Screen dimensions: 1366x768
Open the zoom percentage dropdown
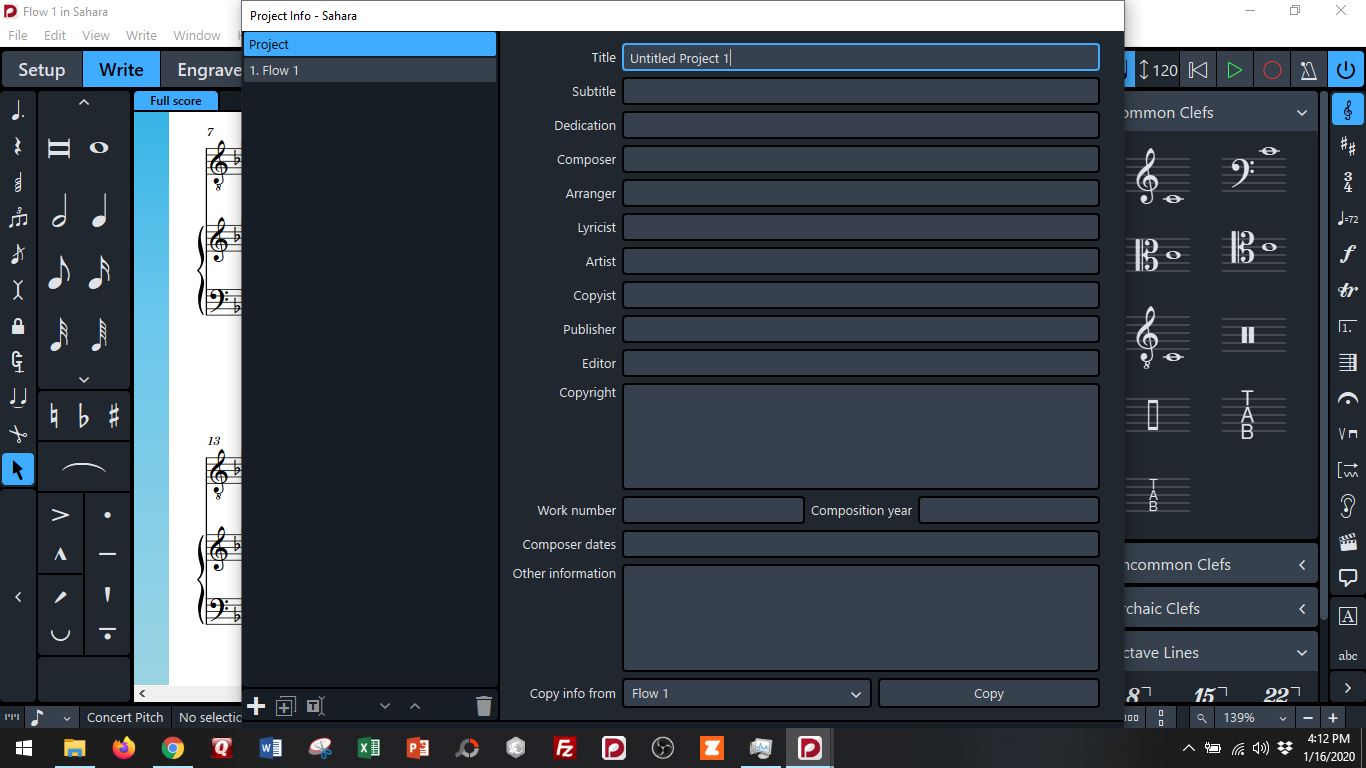point(1256,717)
